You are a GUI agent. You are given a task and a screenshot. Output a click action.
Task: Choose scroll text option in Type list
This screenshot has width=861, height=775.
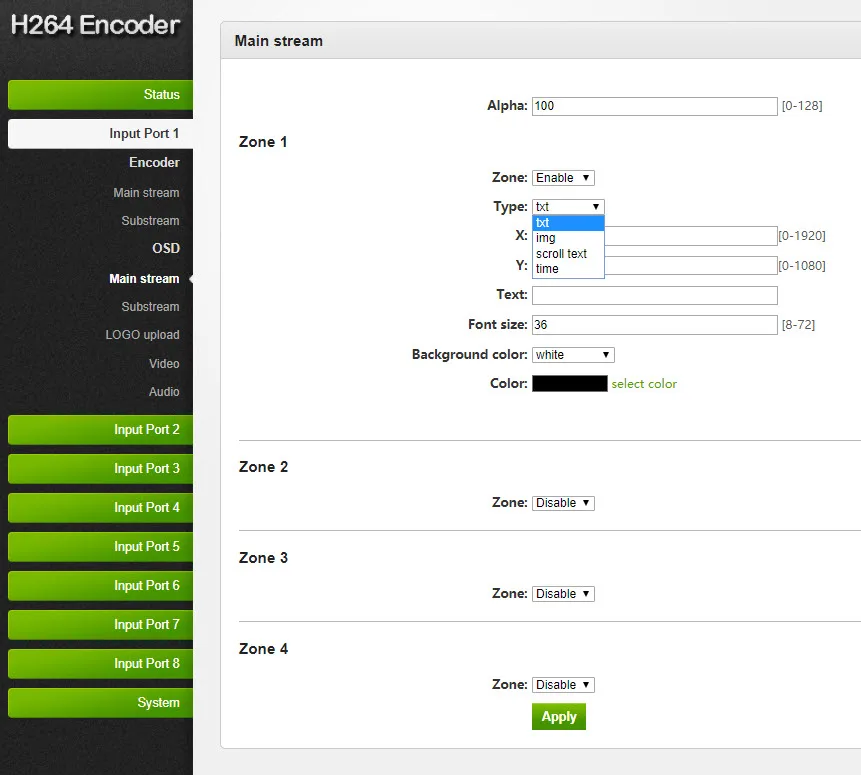568,253
